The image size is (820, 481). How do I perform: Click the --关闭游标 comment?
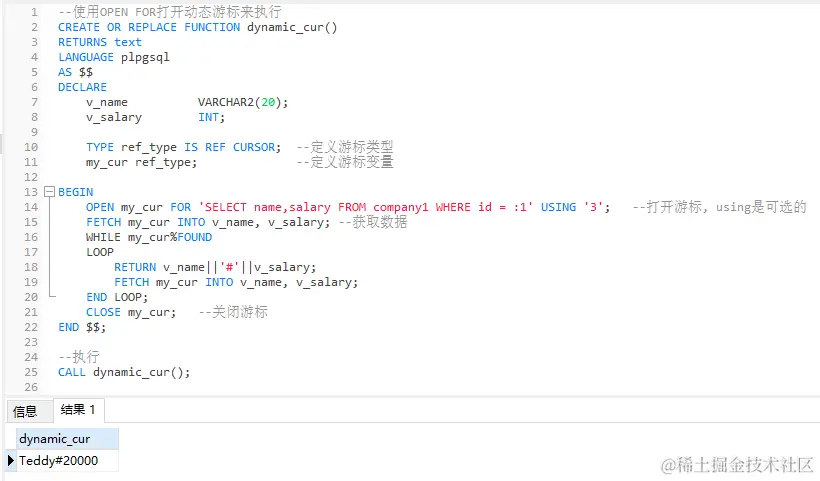(233, 312)
